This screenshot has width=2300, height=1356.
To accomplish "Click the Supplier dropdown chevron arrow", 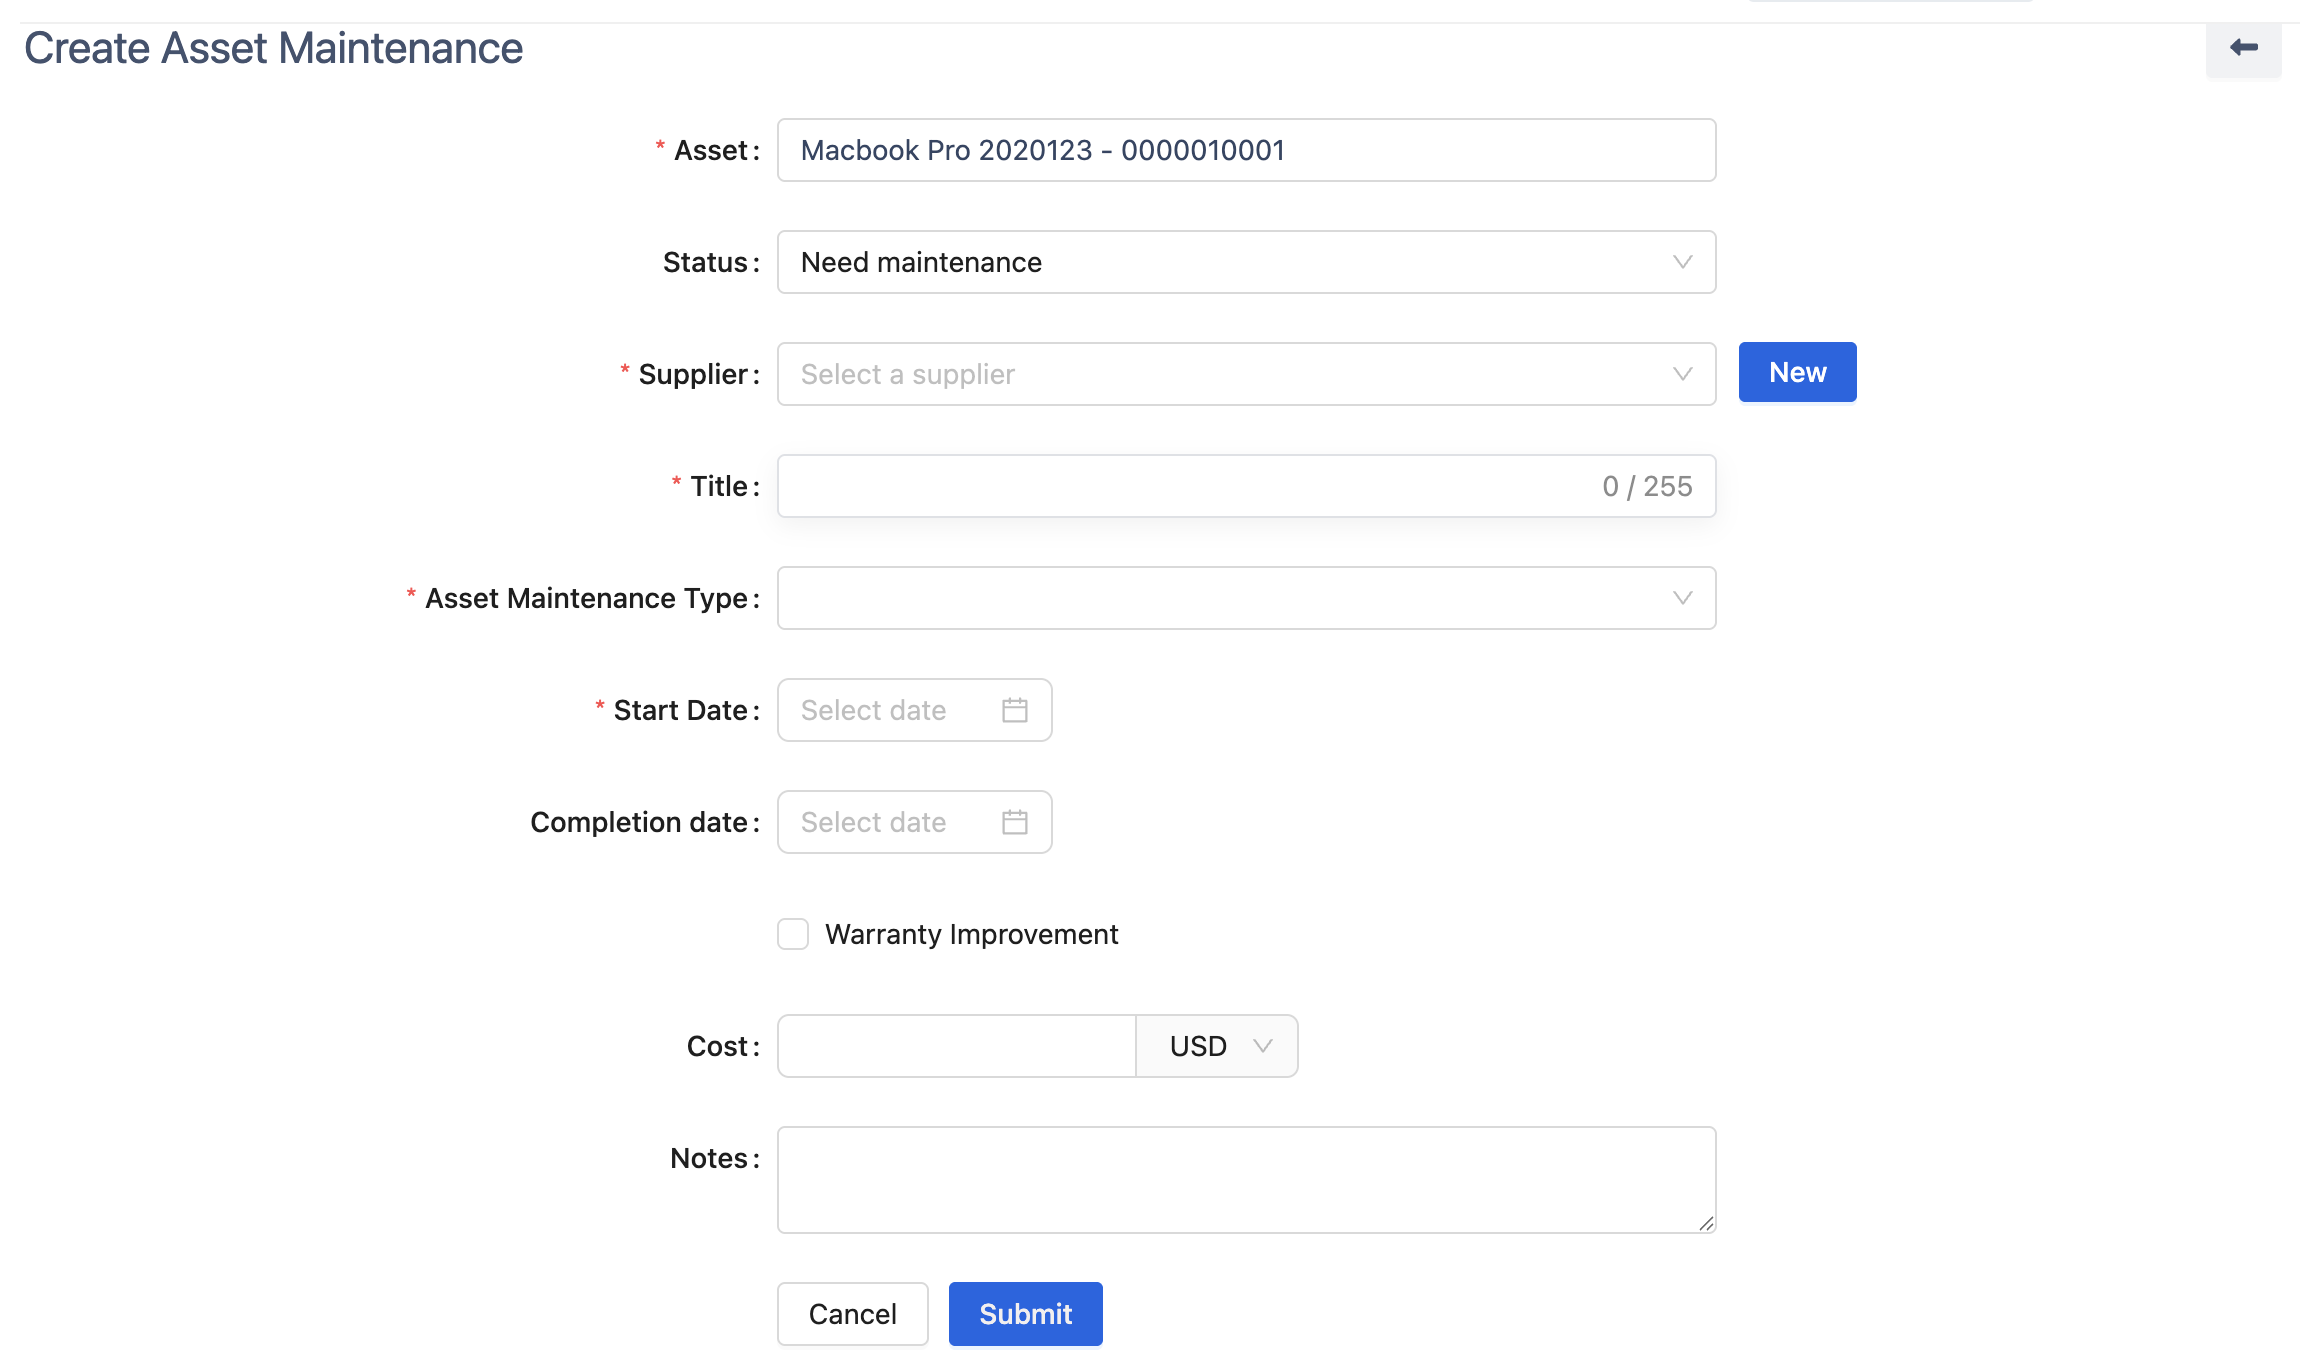I will click(x=1682, y=374).
